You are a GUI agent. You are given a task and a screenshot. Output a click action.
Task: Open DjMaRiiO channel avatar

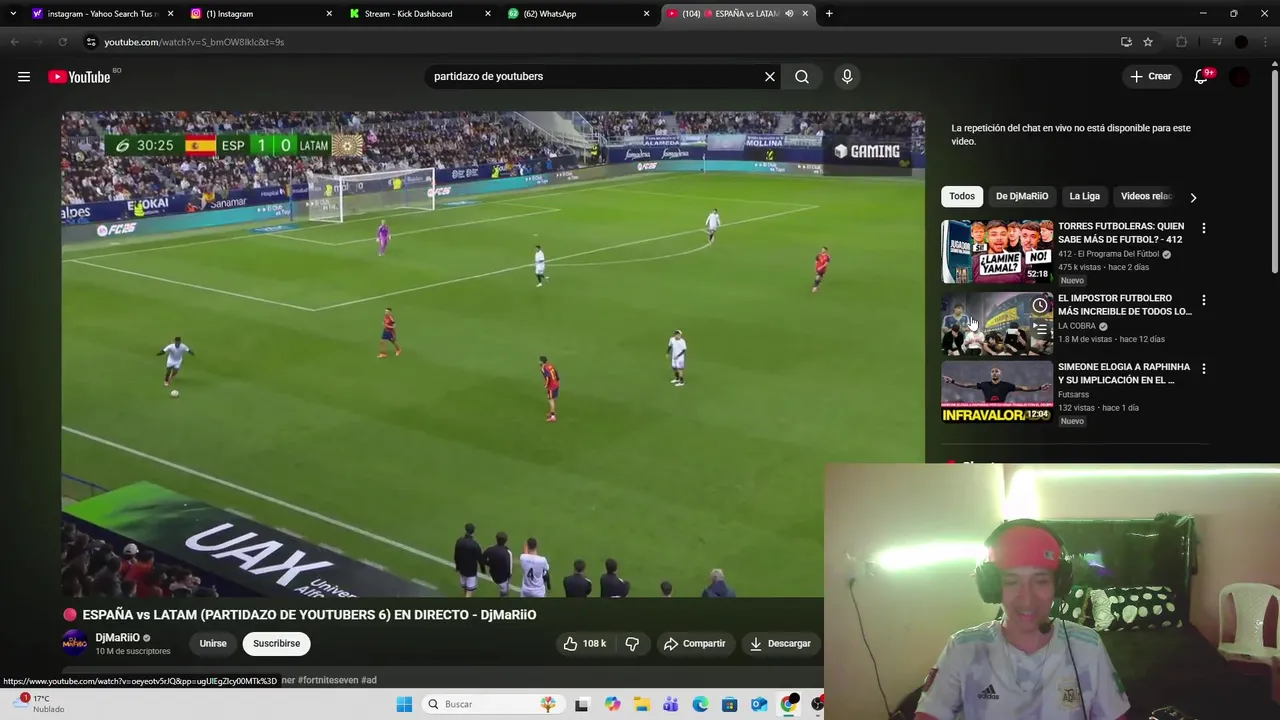point(75,643)
